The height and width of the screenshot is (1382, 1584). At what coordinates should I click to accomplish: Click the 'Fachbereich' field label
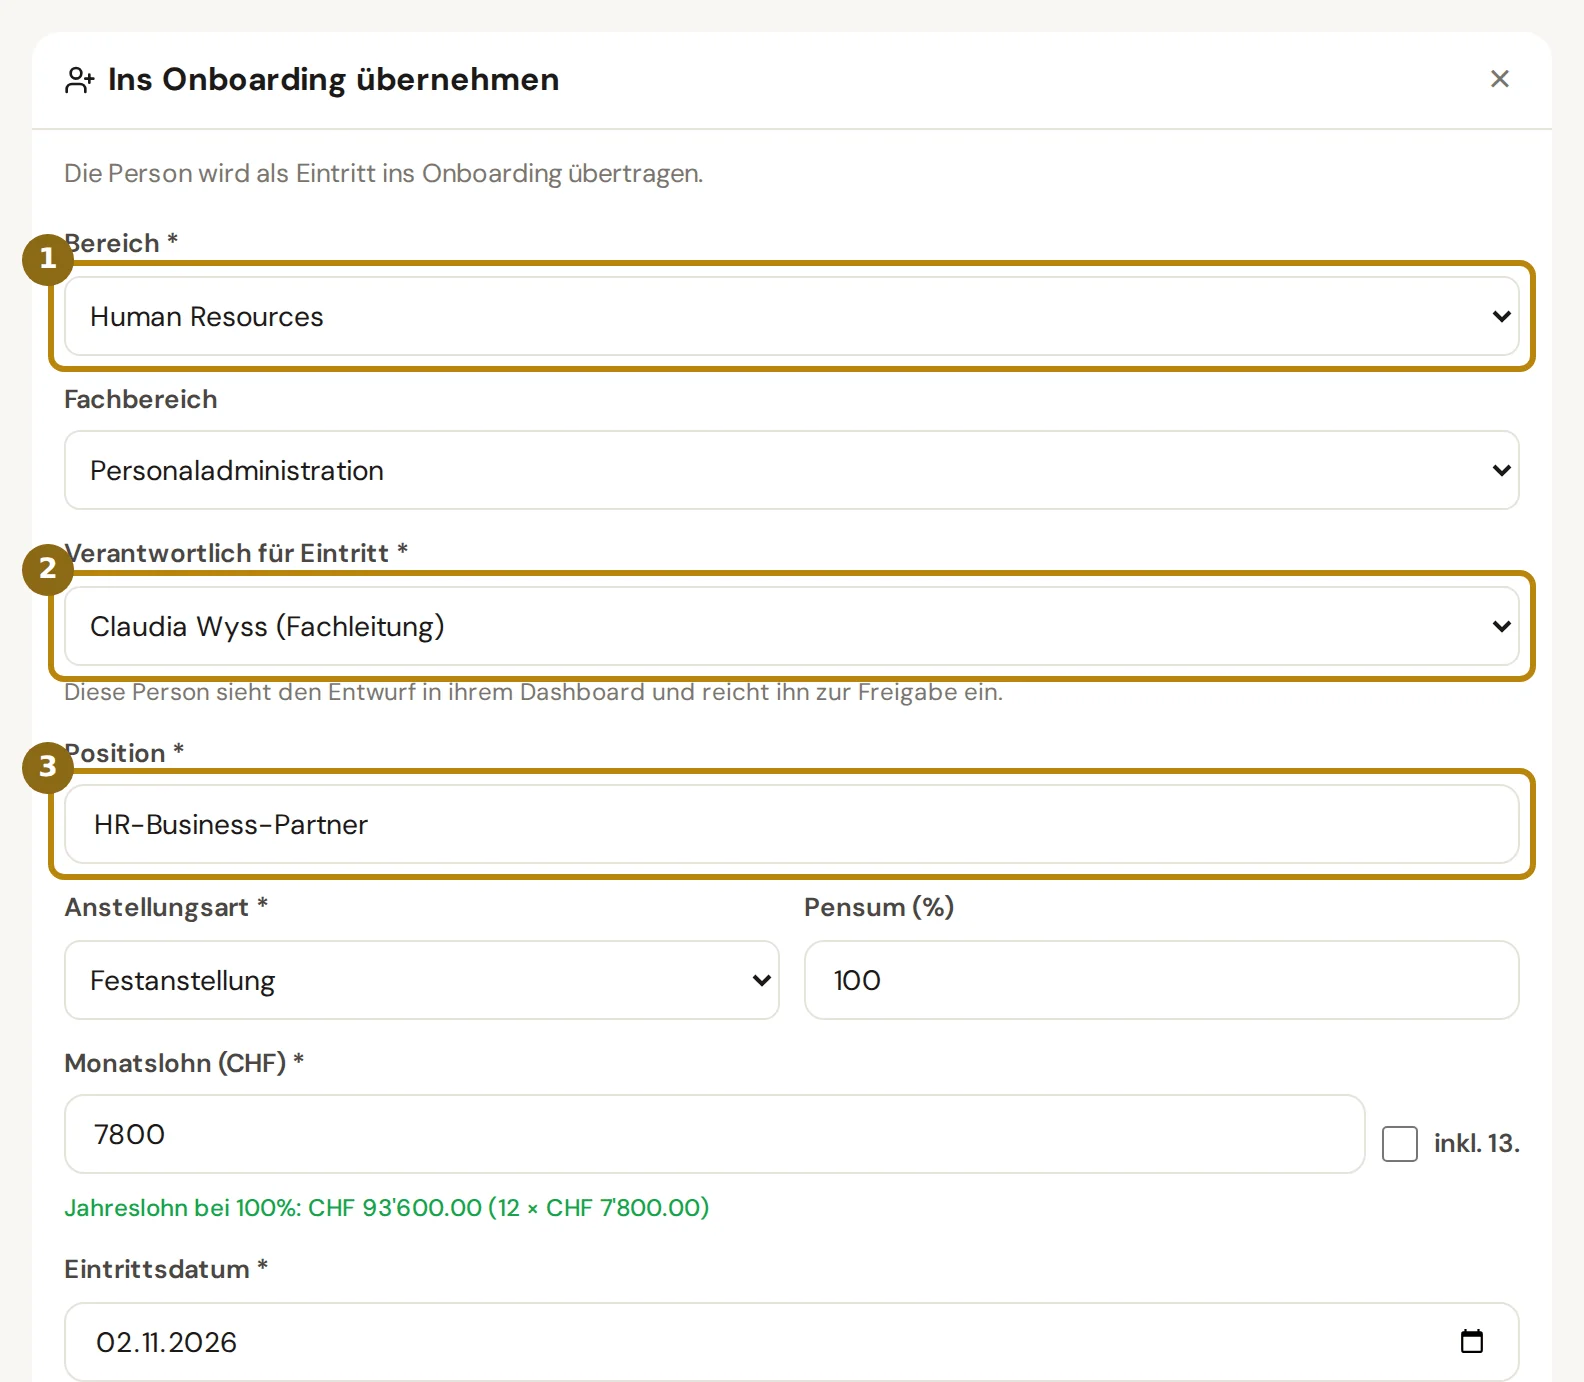coord(141,400)
